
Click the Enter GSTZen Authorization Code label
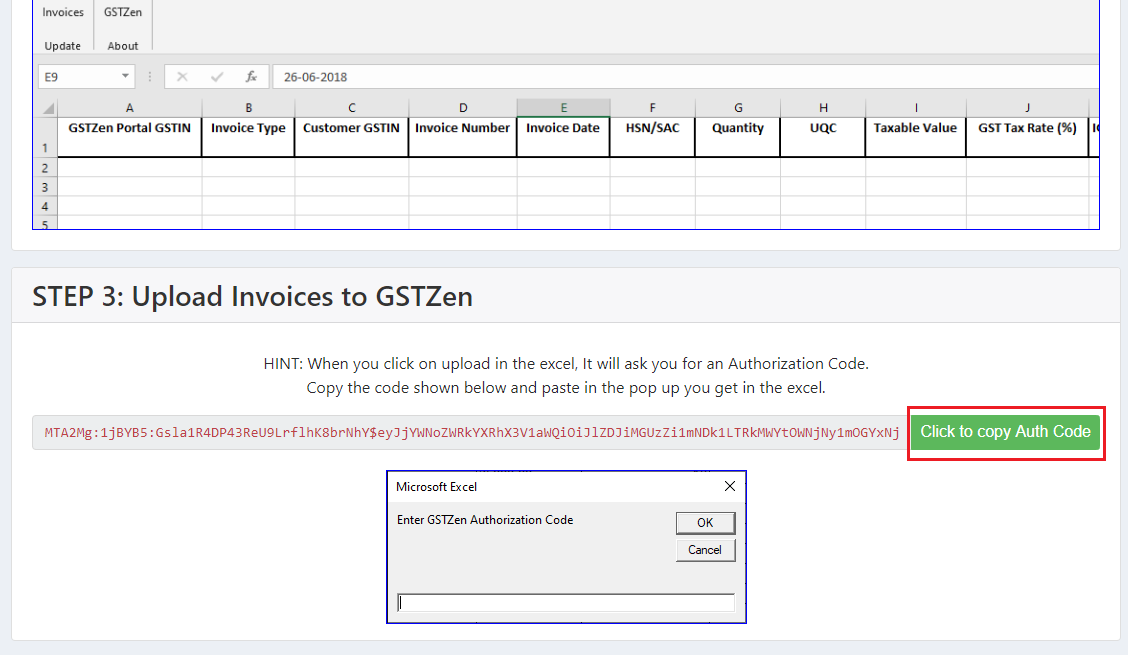pyautogui.click(x=485, y=520)
